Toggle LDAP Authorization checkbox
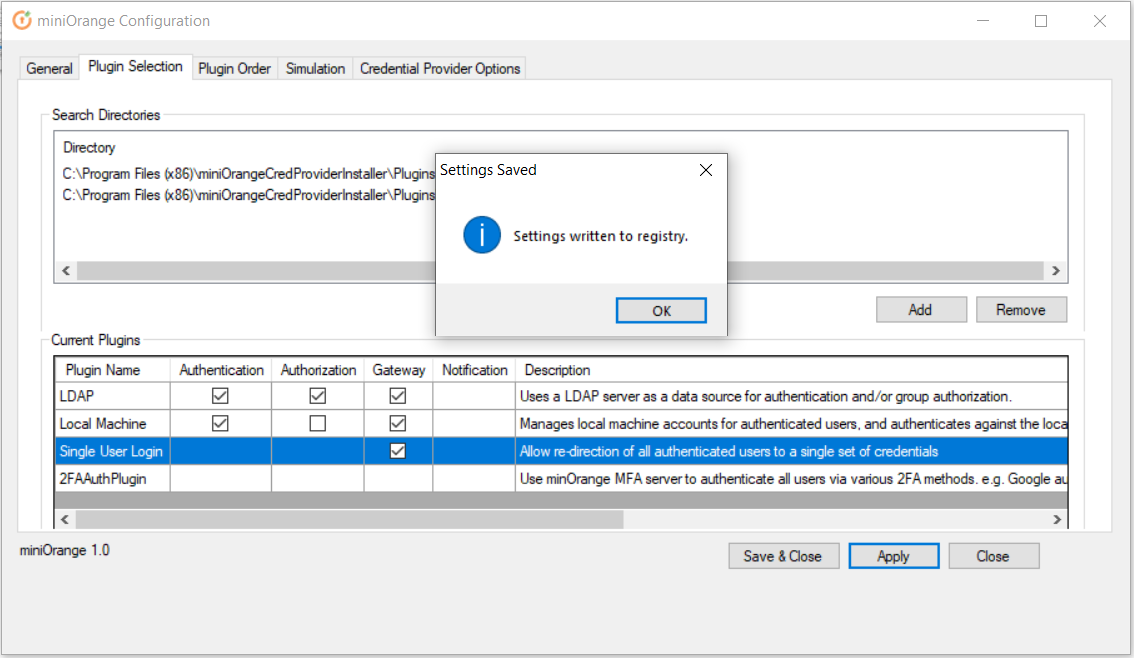The height and width of the screenshot is (658, 1134). click(x=317, y=396)
